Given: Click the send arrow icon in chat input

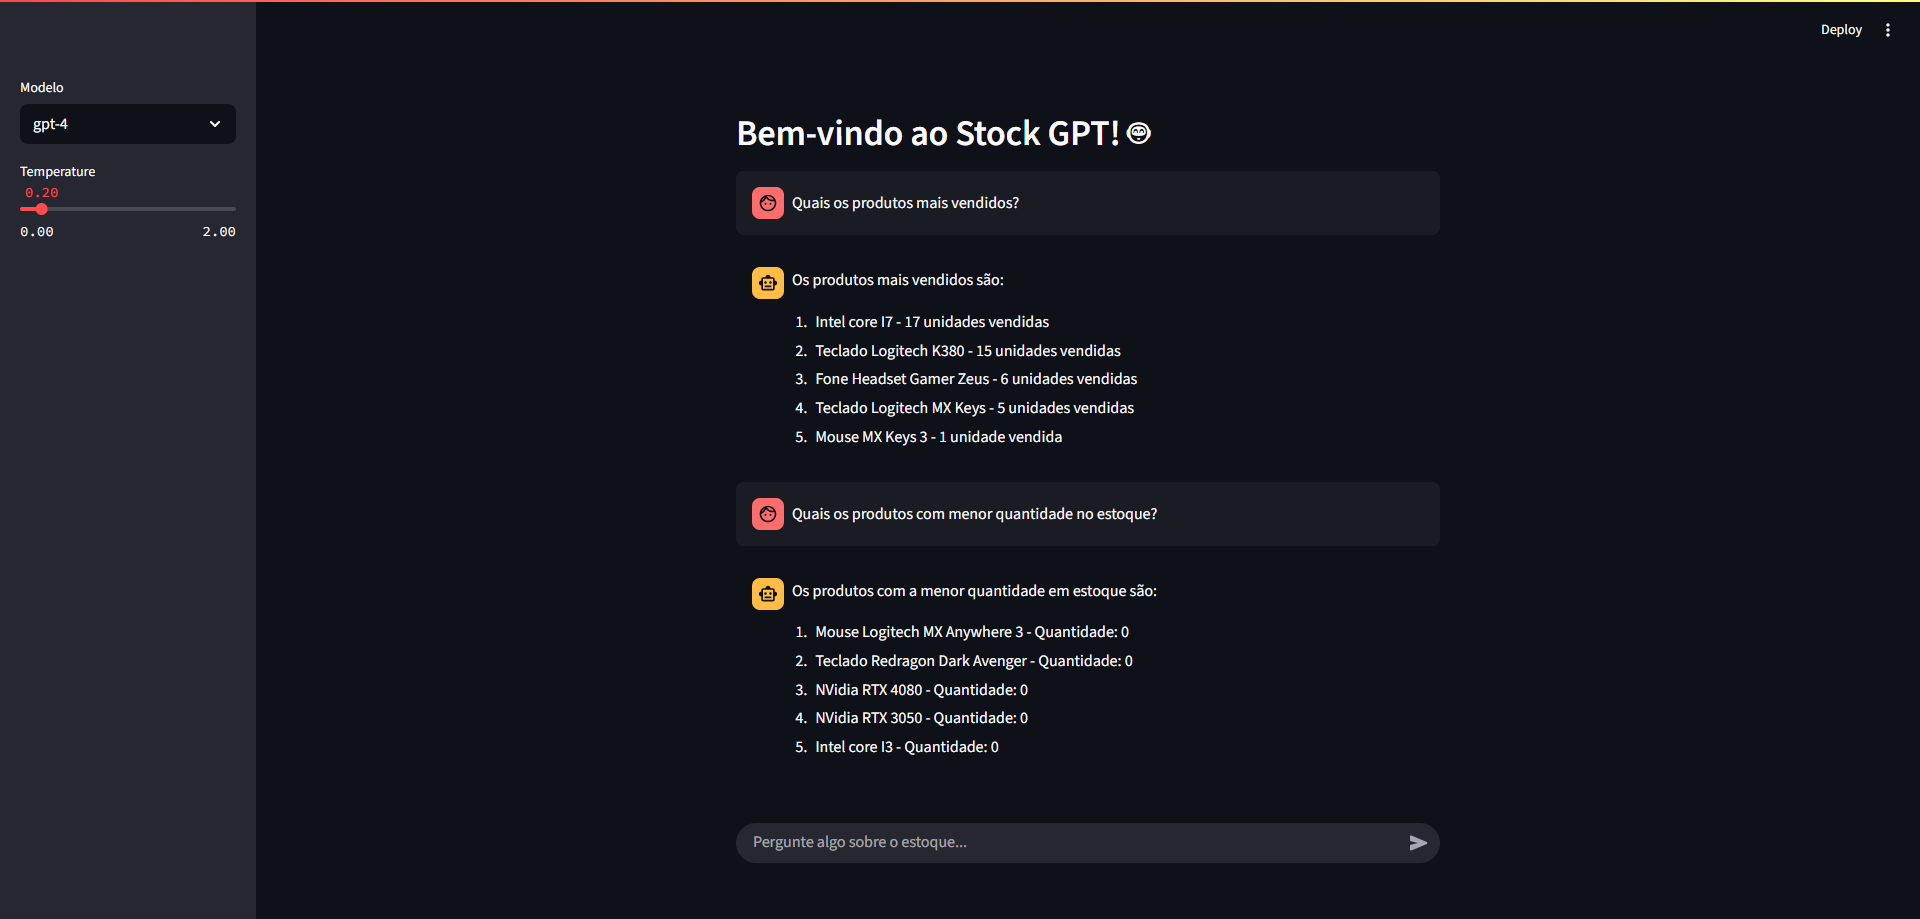Looking at the screenshot, I should point(1418,843).
